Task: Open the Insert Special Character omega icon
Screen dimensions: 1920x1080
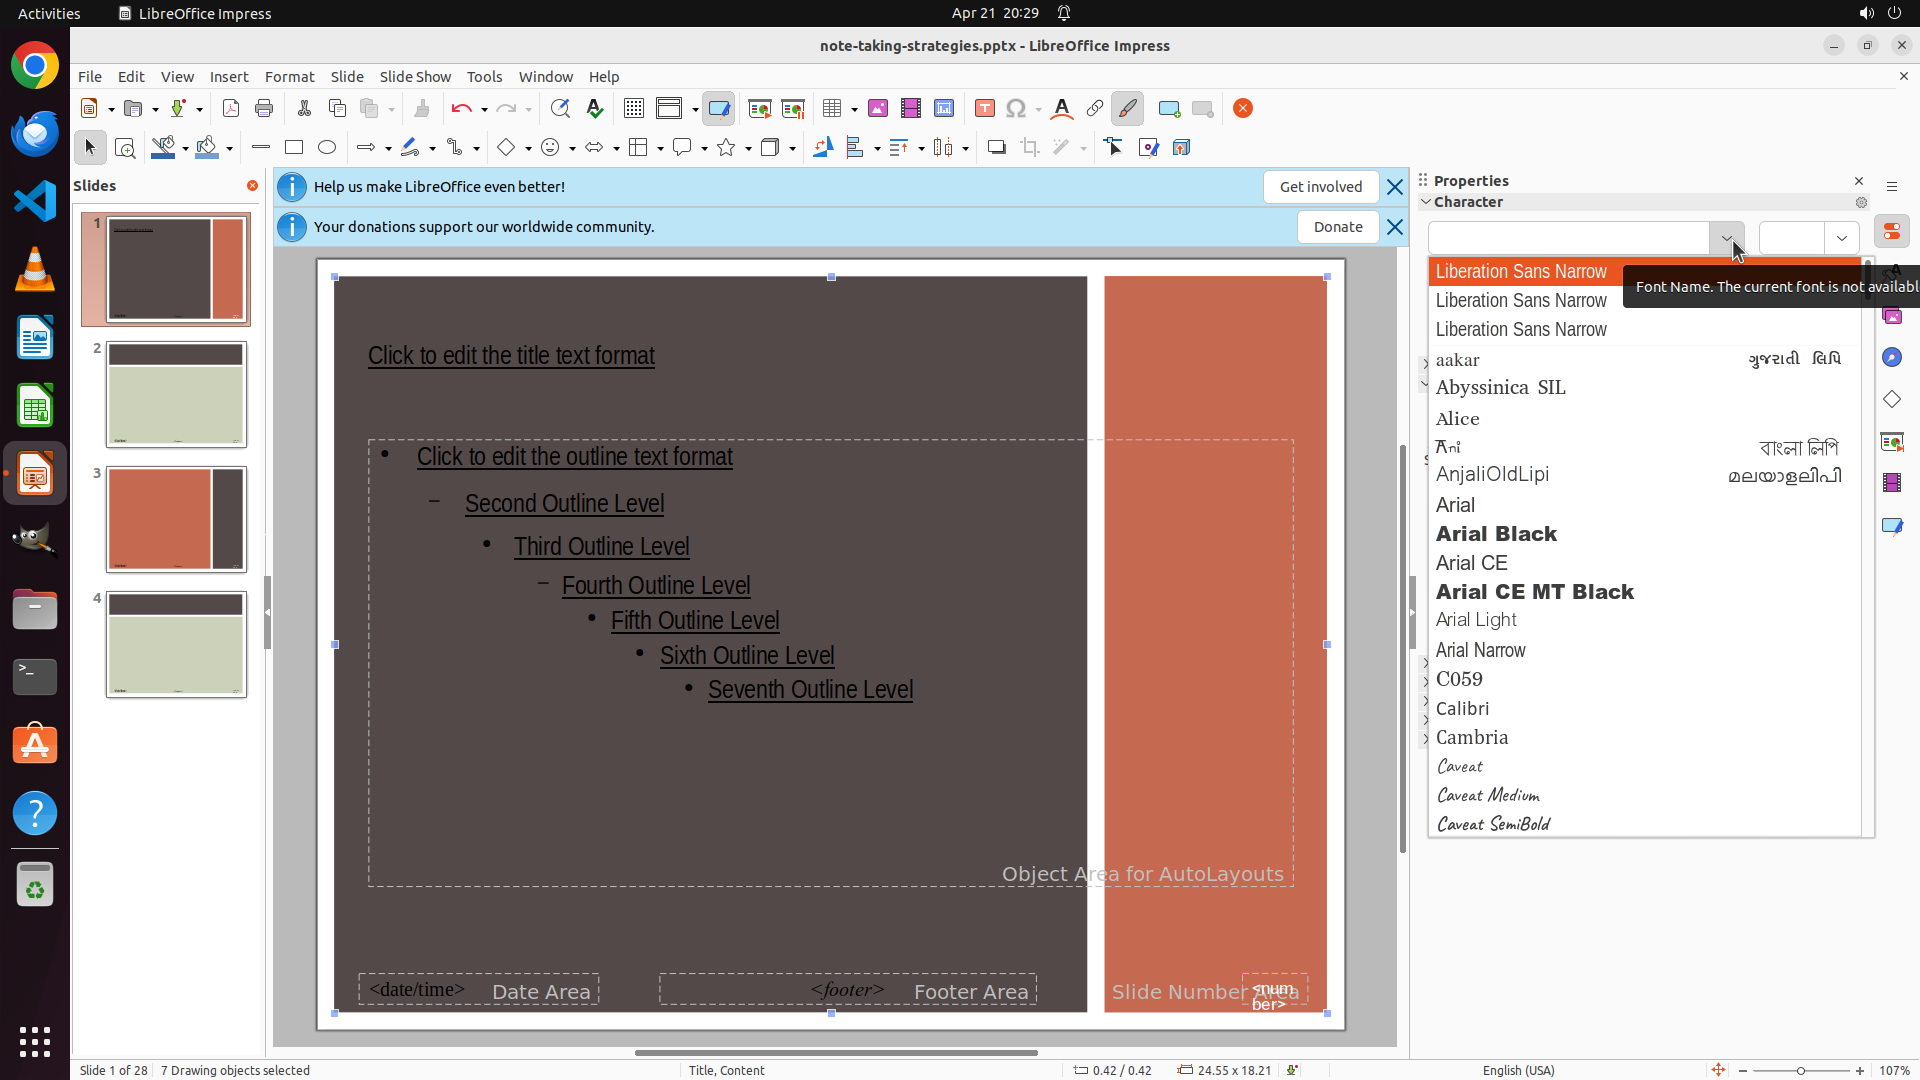Action: (x=1016, y=109)
